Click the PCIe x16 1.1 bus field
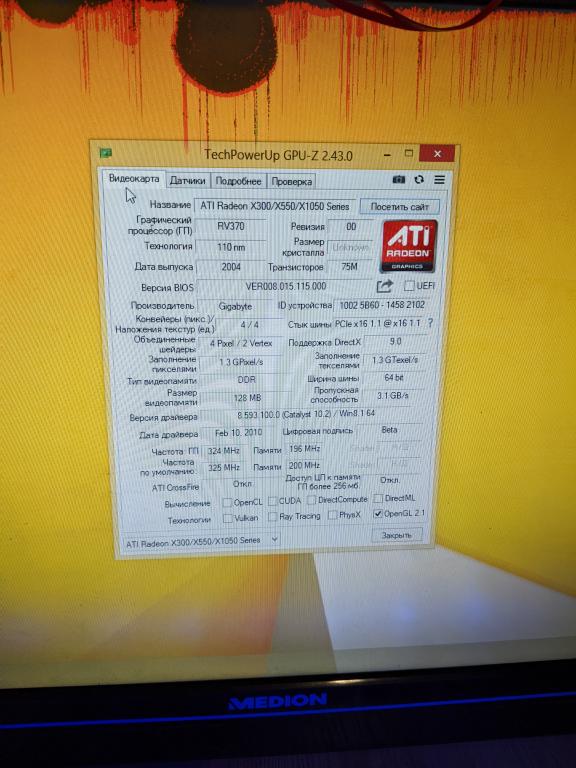The image size is (576, 768). [x=378, y=323]
